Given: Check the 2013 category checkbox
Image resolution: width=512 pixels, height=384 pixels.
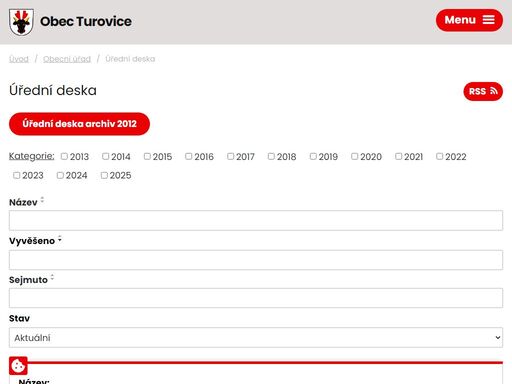Looking at the screenshot, I should (x=64, y=156).
